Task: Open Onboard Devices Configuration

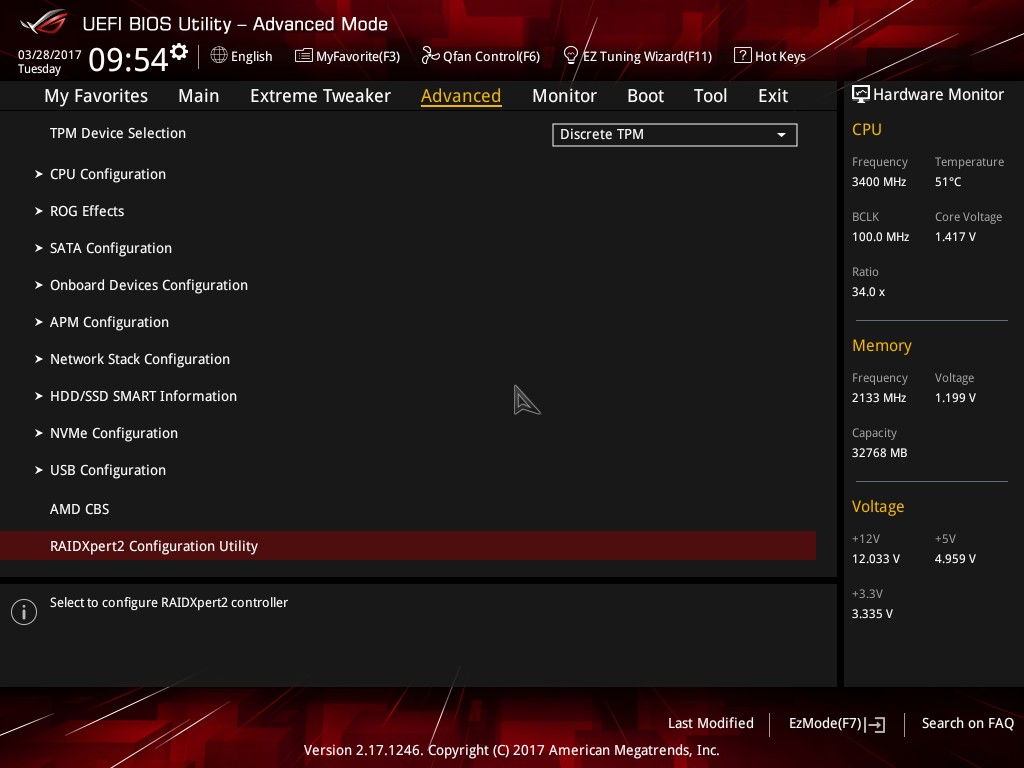Action: [x=148, y=285]
